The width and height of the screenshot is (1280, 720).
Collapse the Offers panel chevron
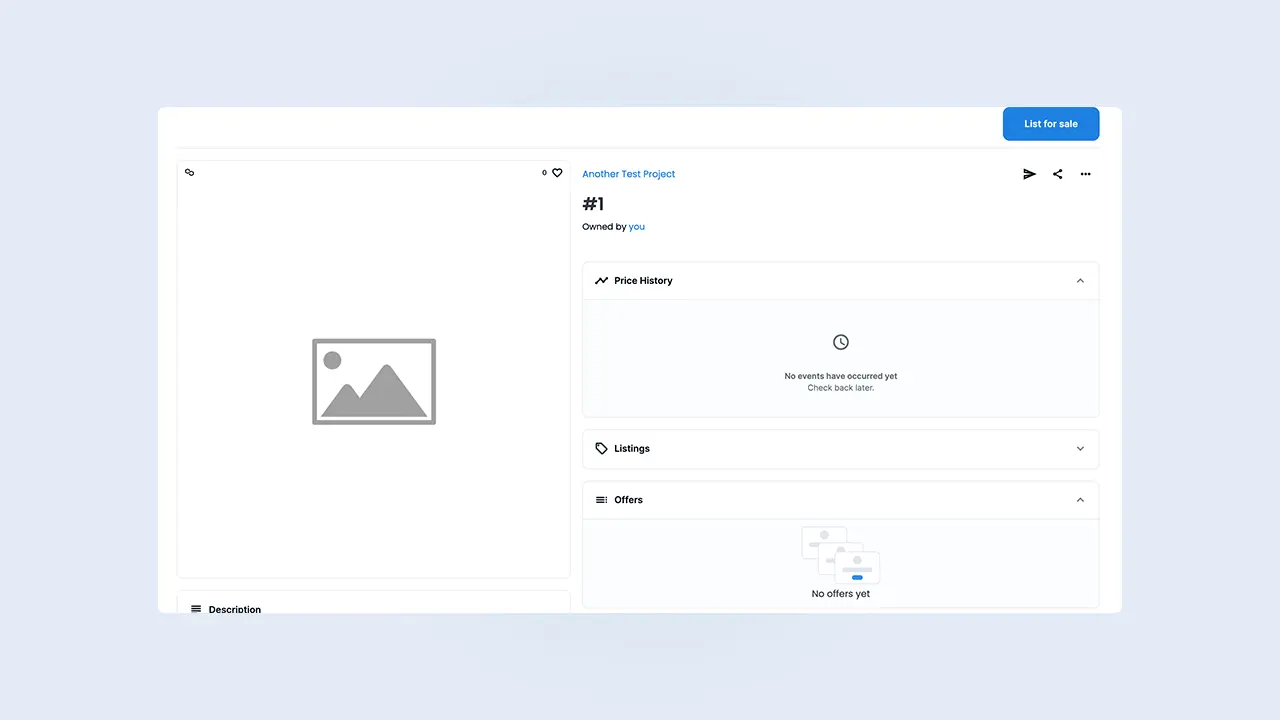click(x=1080, y=500)
